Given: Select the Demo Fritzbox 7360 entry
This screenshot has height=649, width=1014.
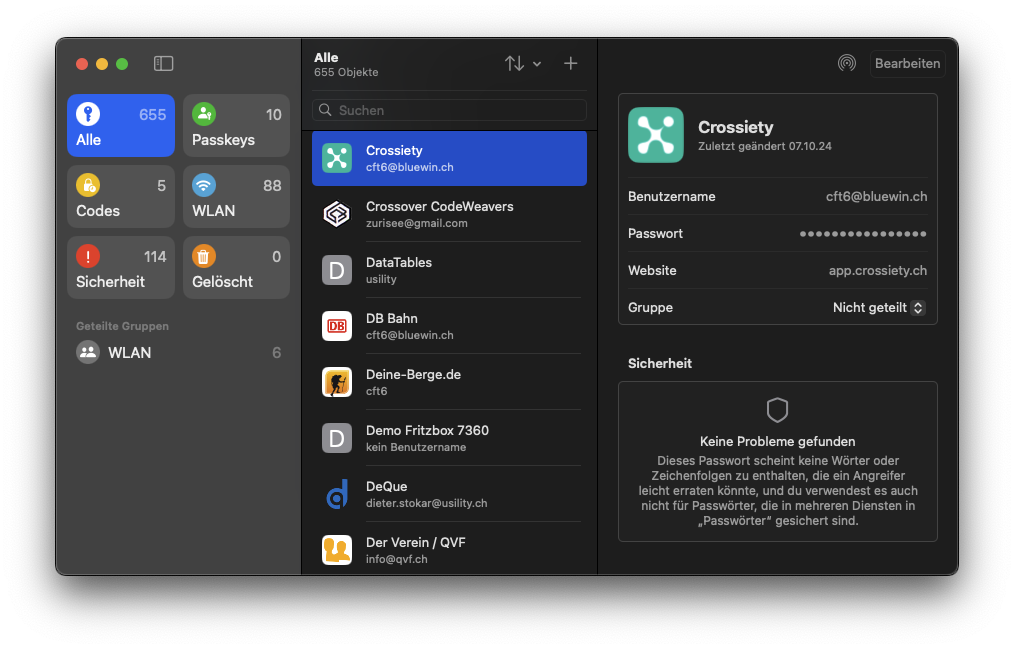Looking at the screenshot, I should (x=449, y=438).
